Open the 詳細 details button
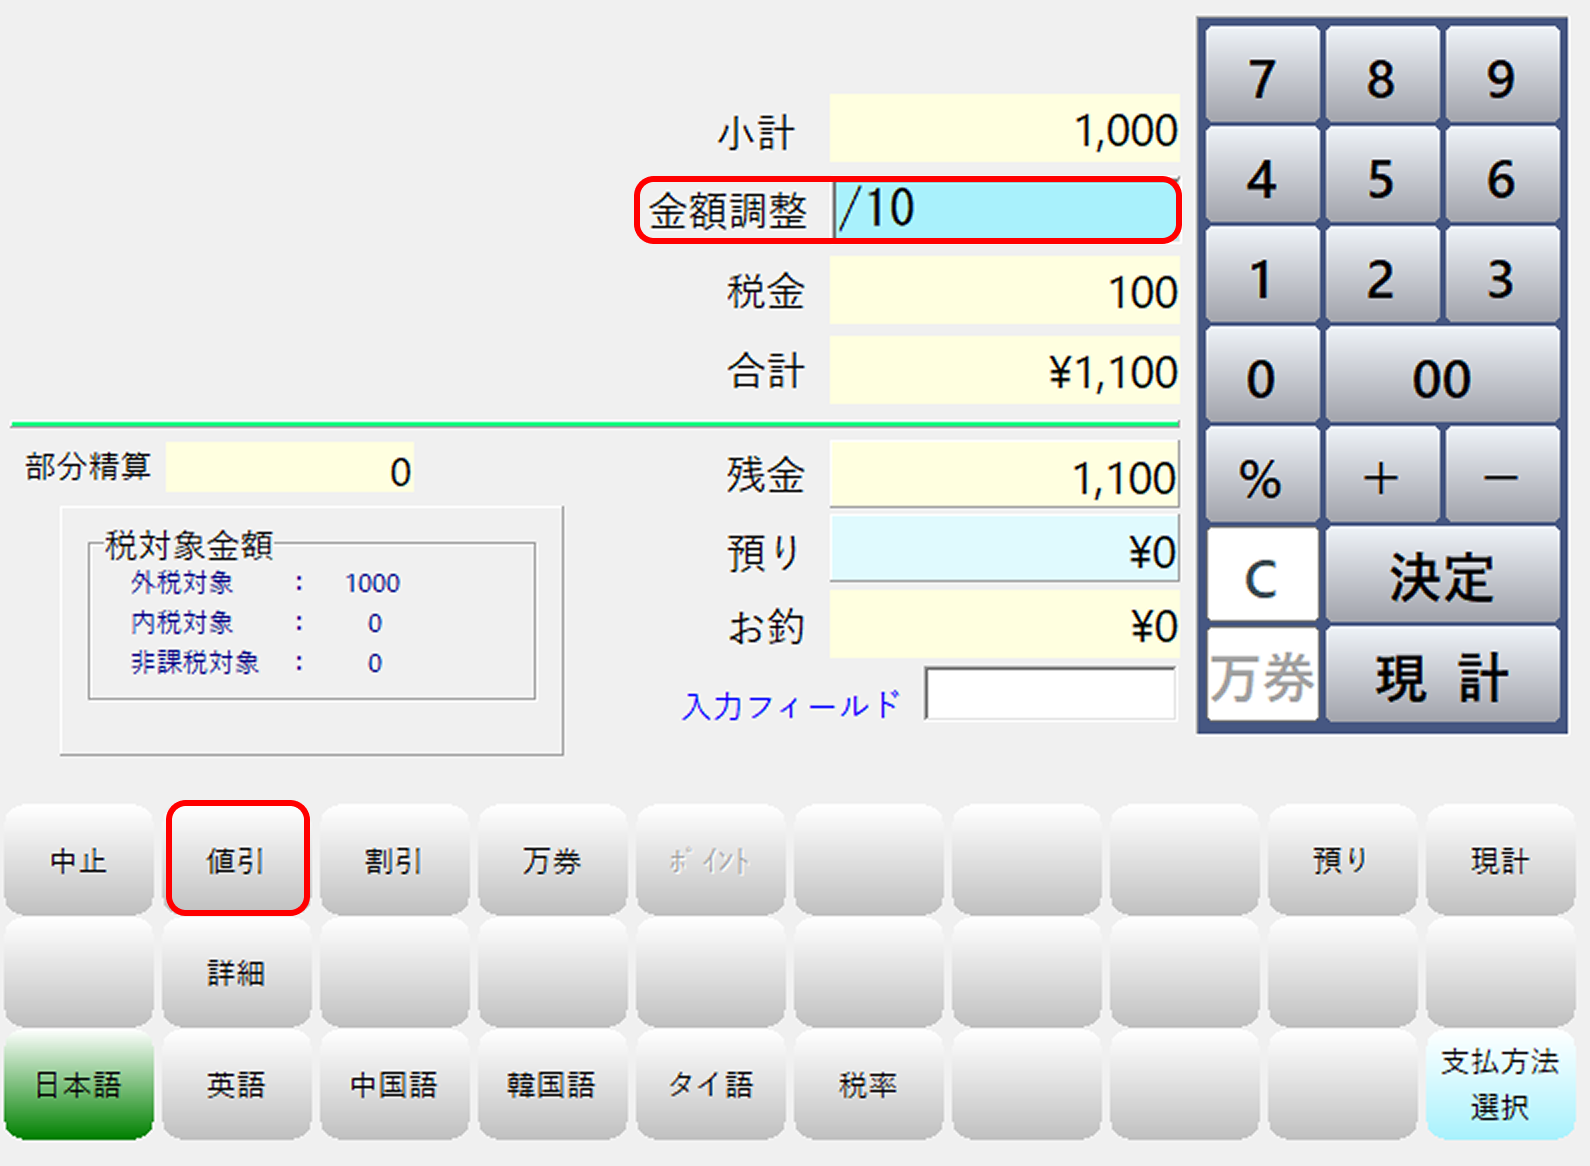Image resolution: width=1590 pixels, height=1166 pixels. (x=237, y=972)
